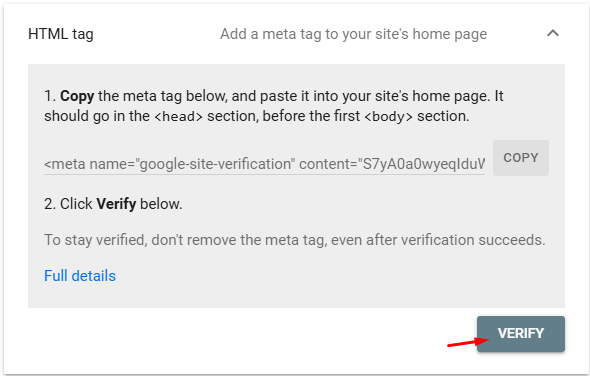
Task: Click the <body> code text
Action: click(x=388, y=117)
